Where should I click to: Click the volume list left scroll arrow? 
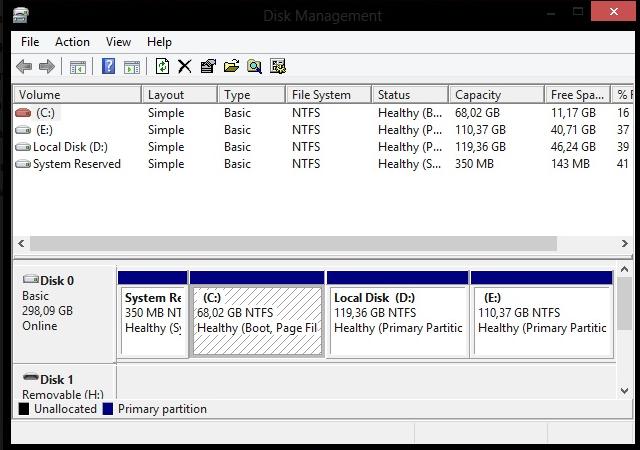point(21,244)
